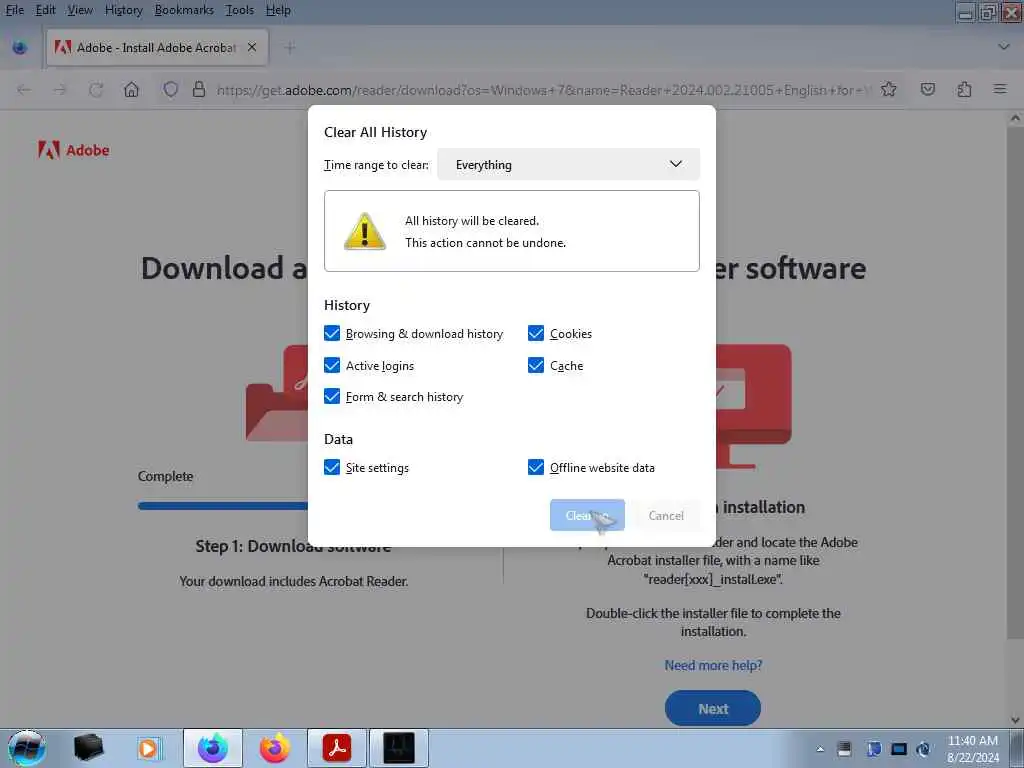This screenshot has width=1024, height=768.
Task: Save to Pocket icon in toolbar
Action: click(x=928, y=89)
